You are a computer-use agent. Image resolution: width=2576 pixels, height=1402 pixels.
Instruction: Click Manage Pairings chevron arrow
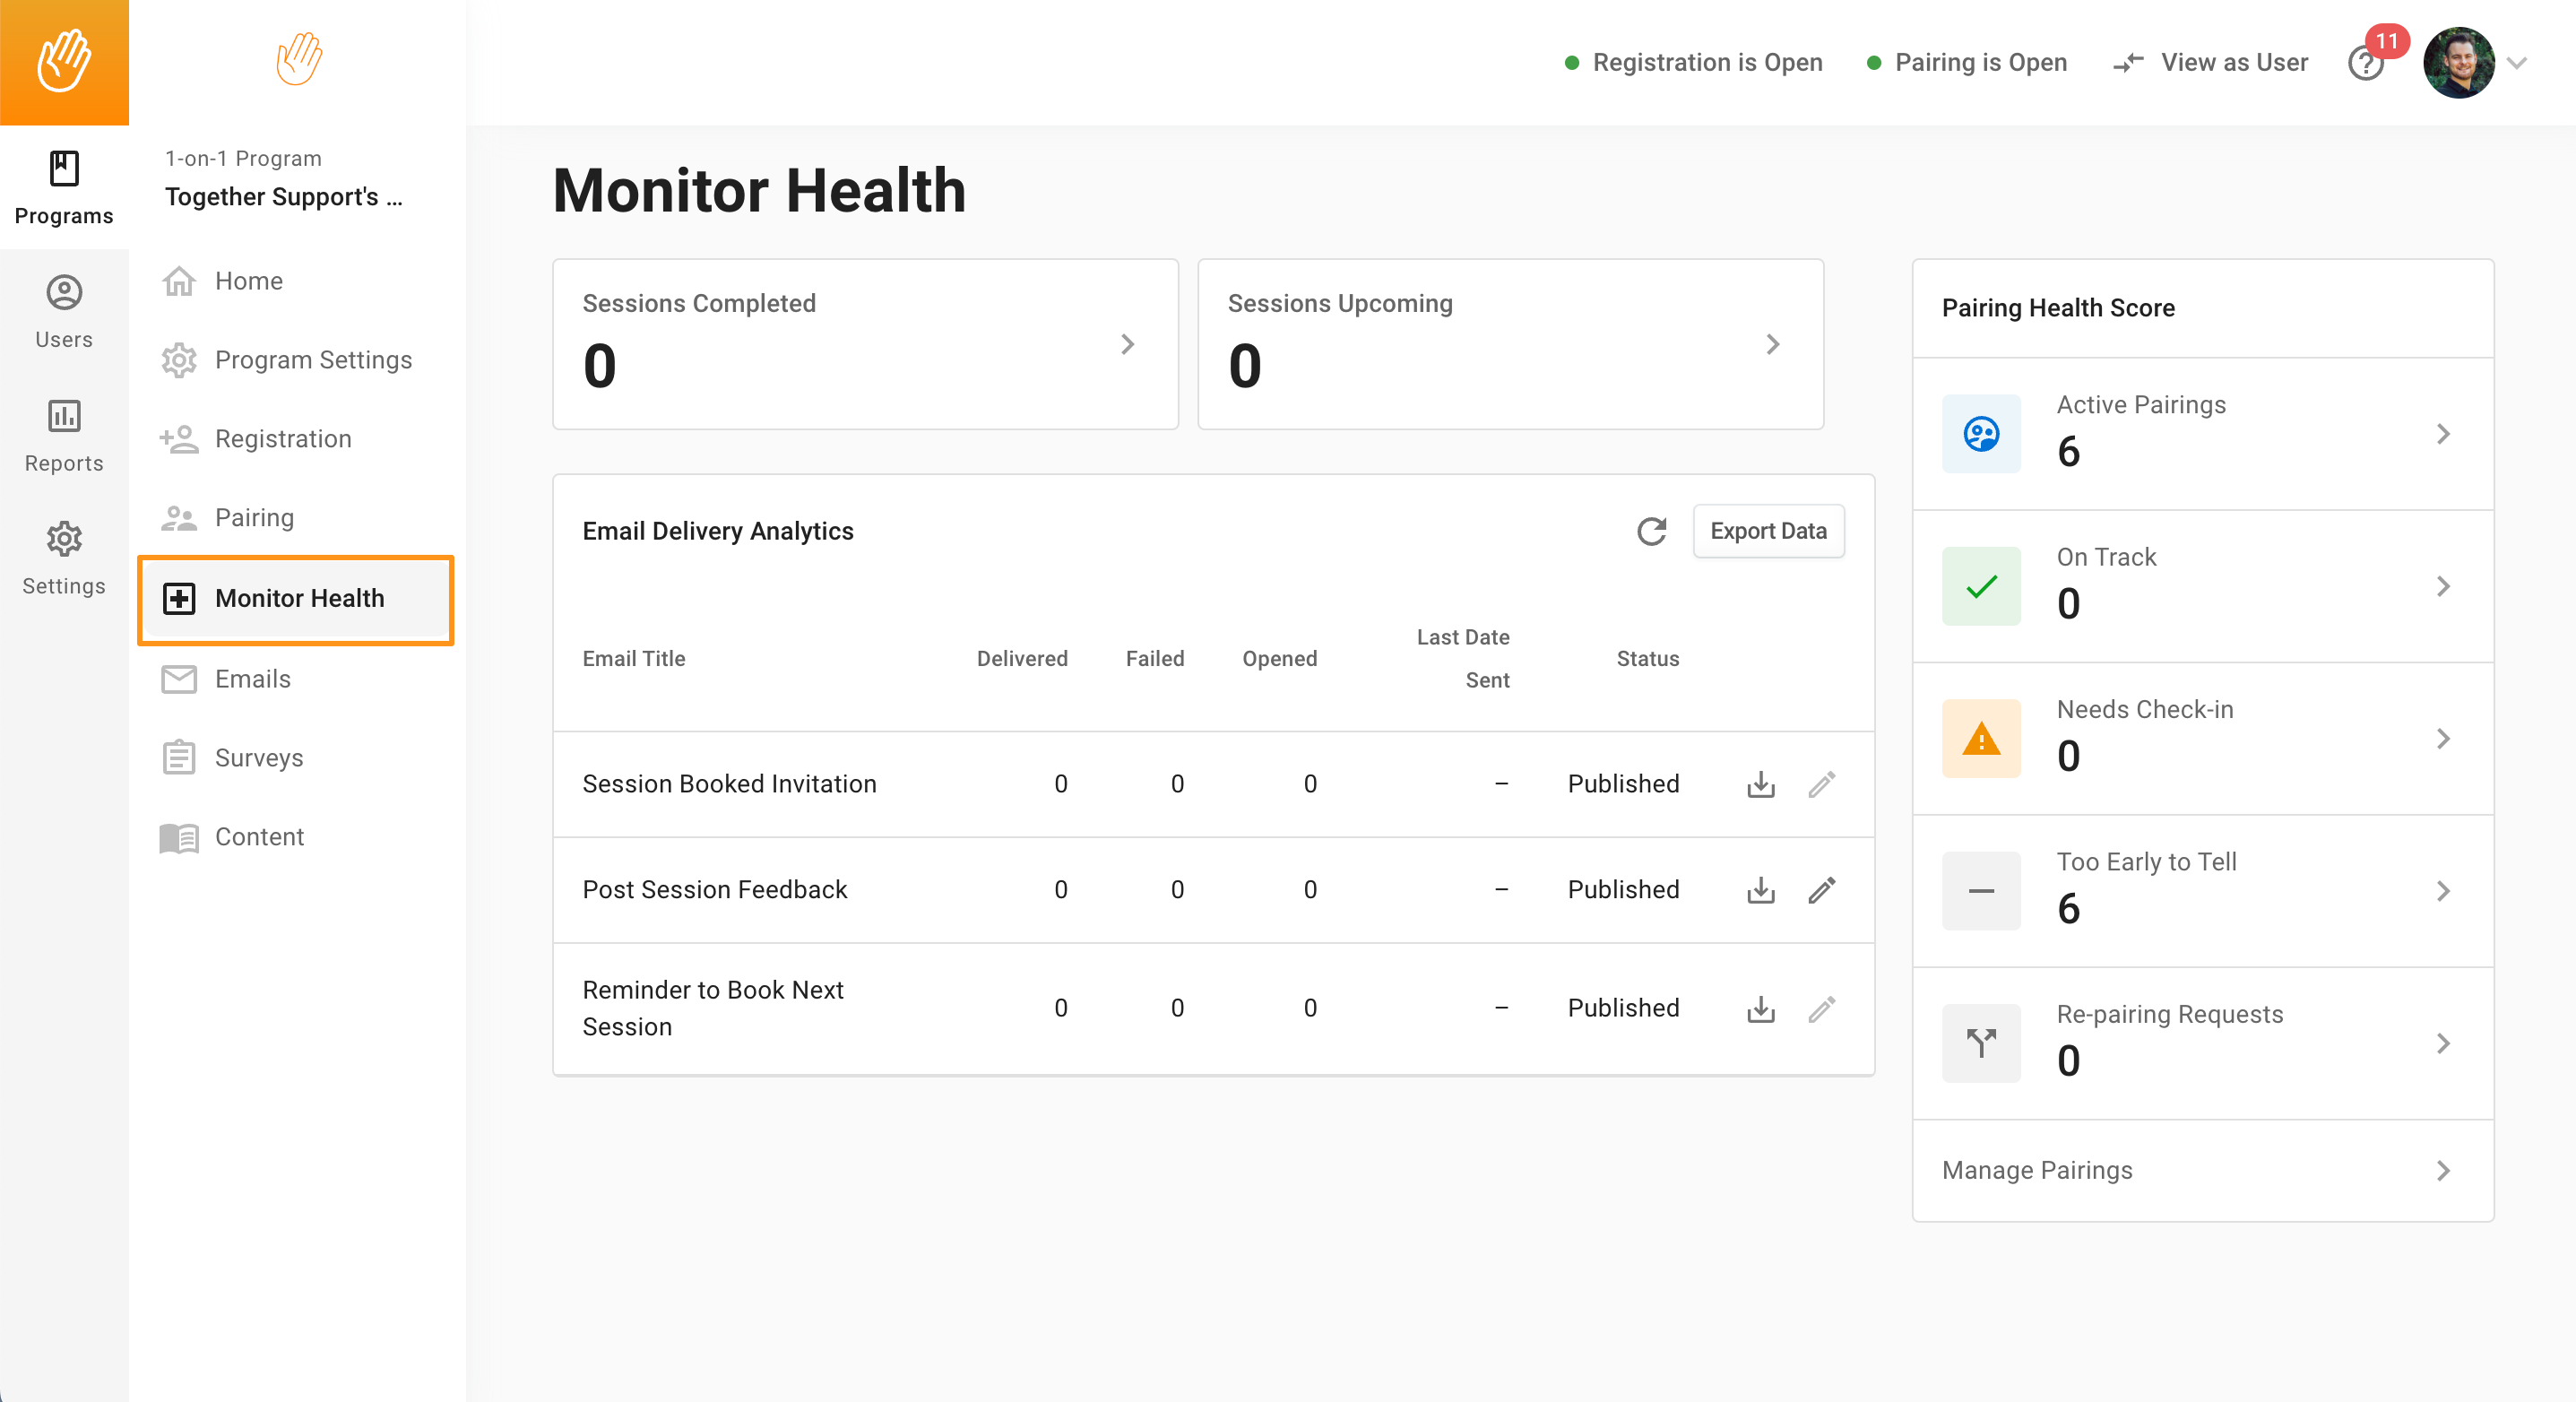pos(2442,1170)
